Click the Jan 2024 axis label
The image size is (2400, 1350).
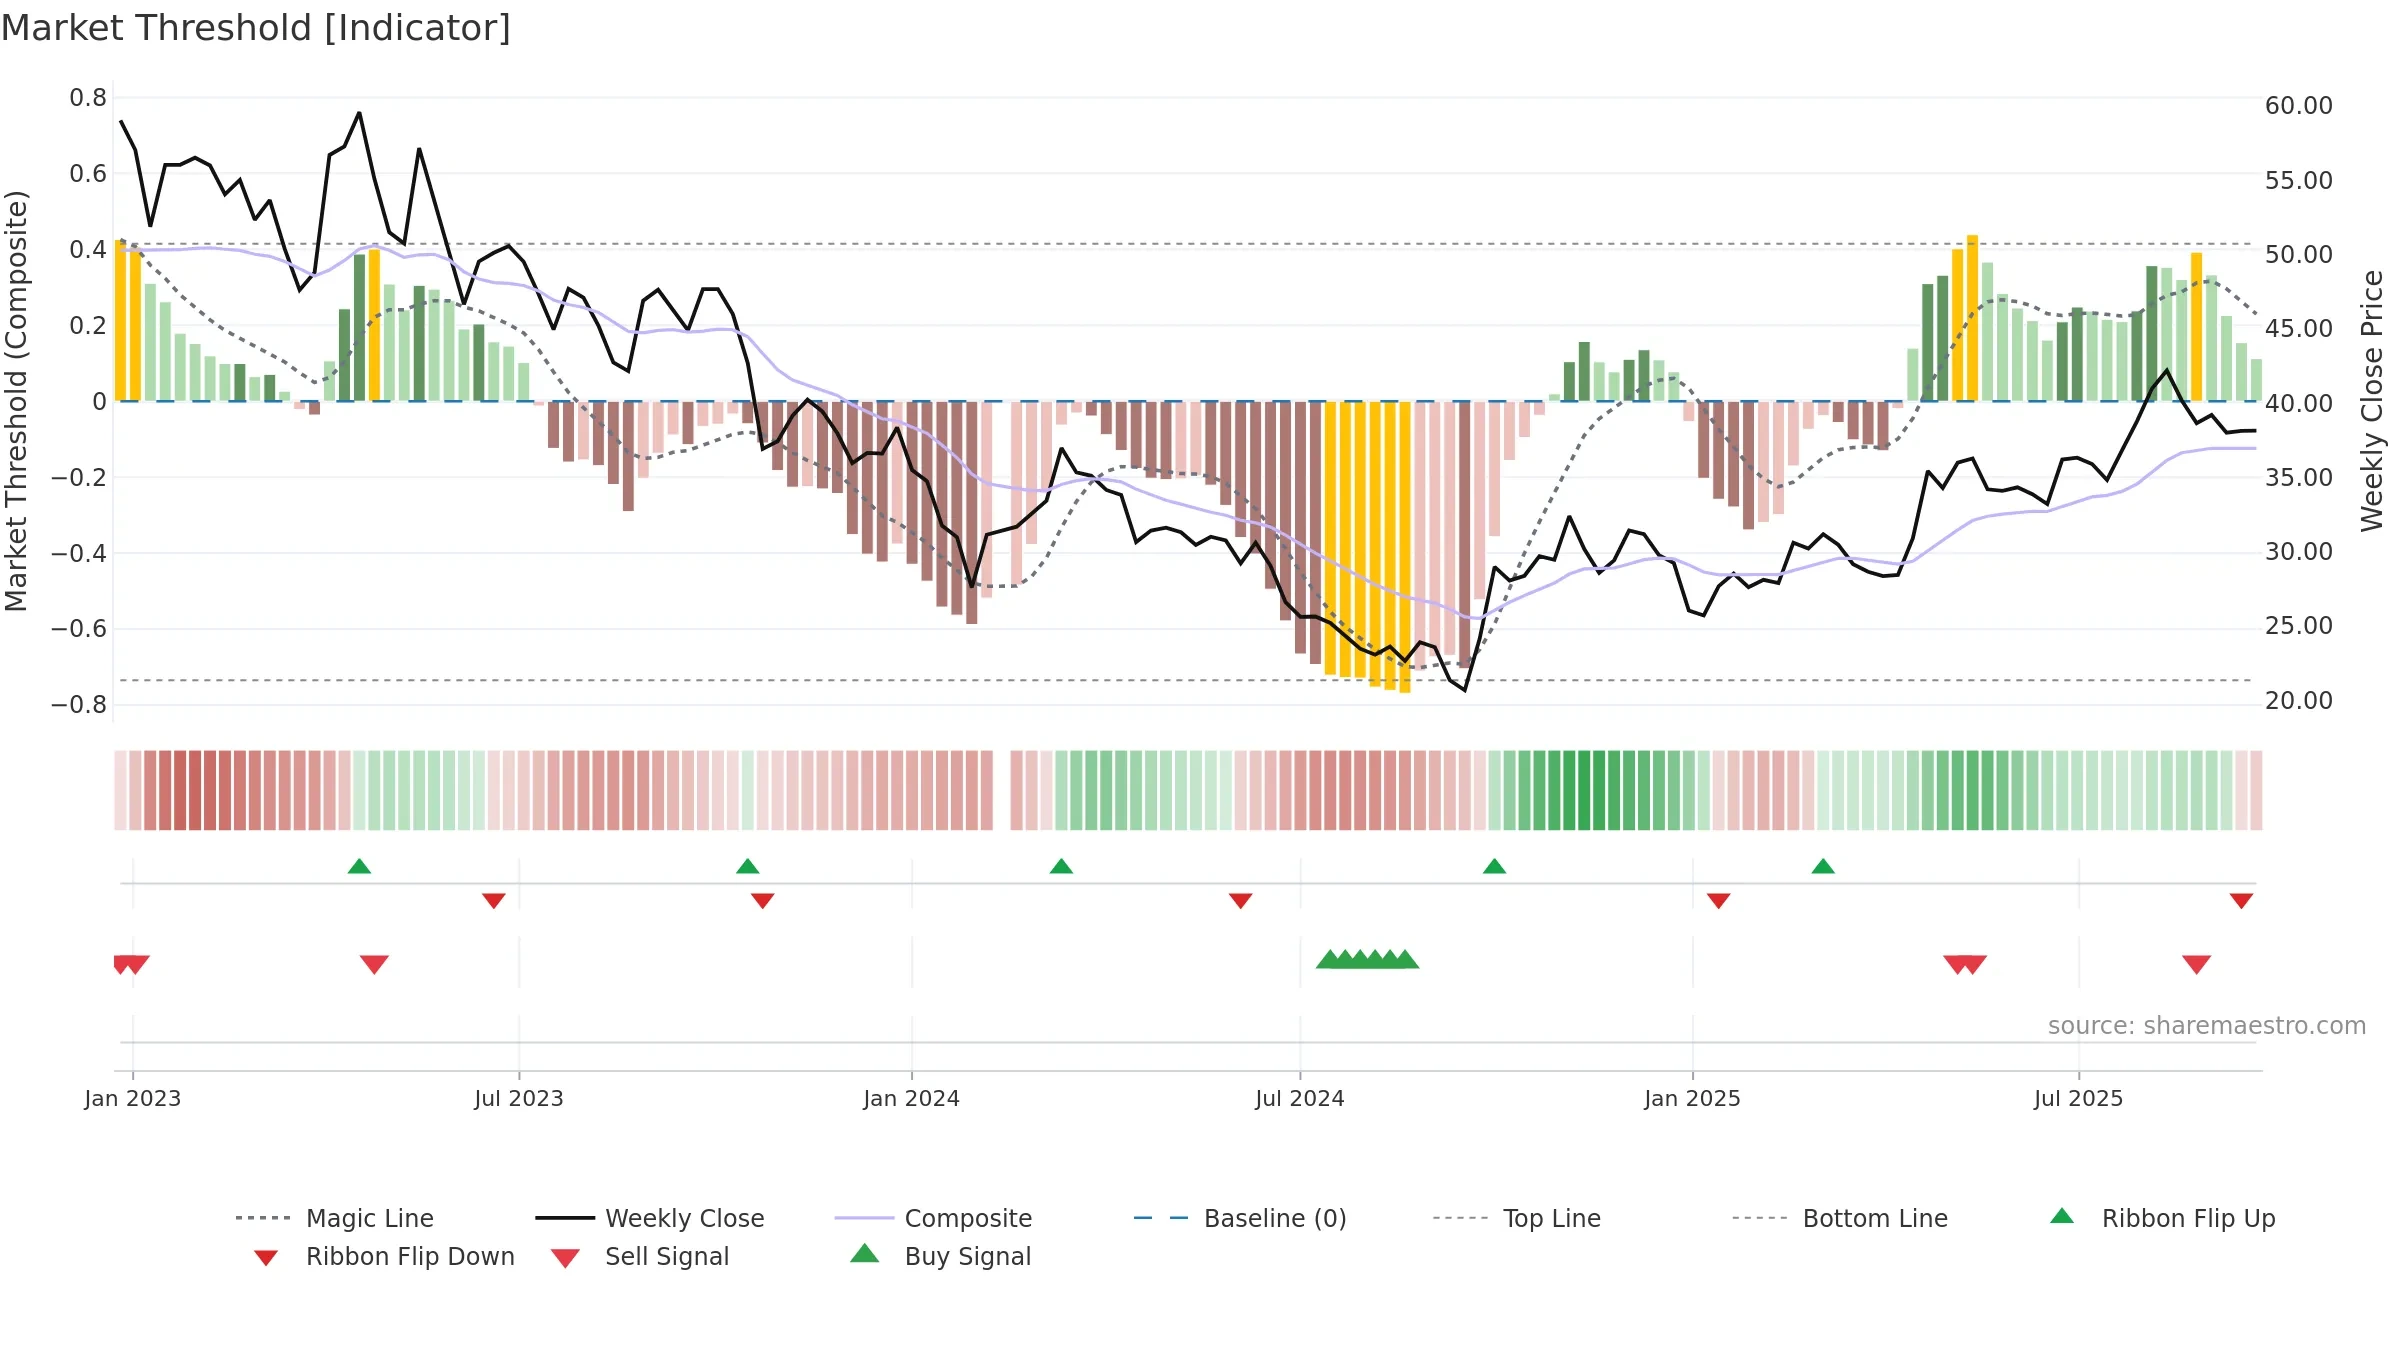[912, 1098]
